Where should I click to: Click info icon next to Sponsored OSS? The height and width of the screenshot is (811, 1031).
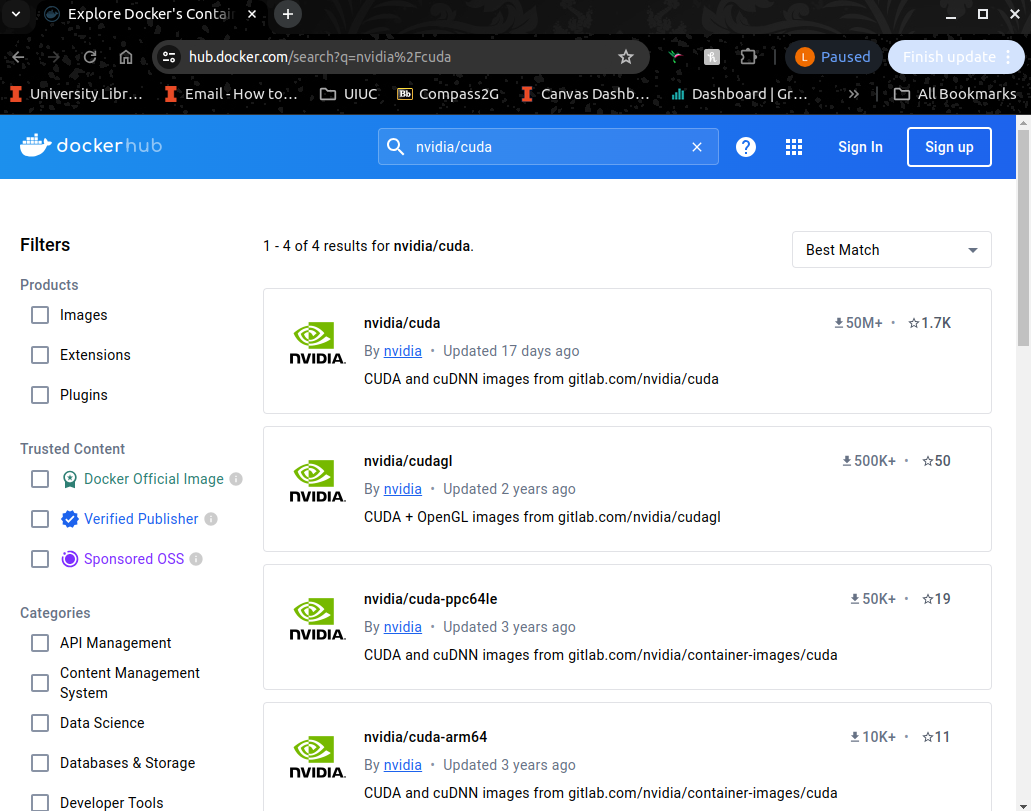tap(196, 559)
